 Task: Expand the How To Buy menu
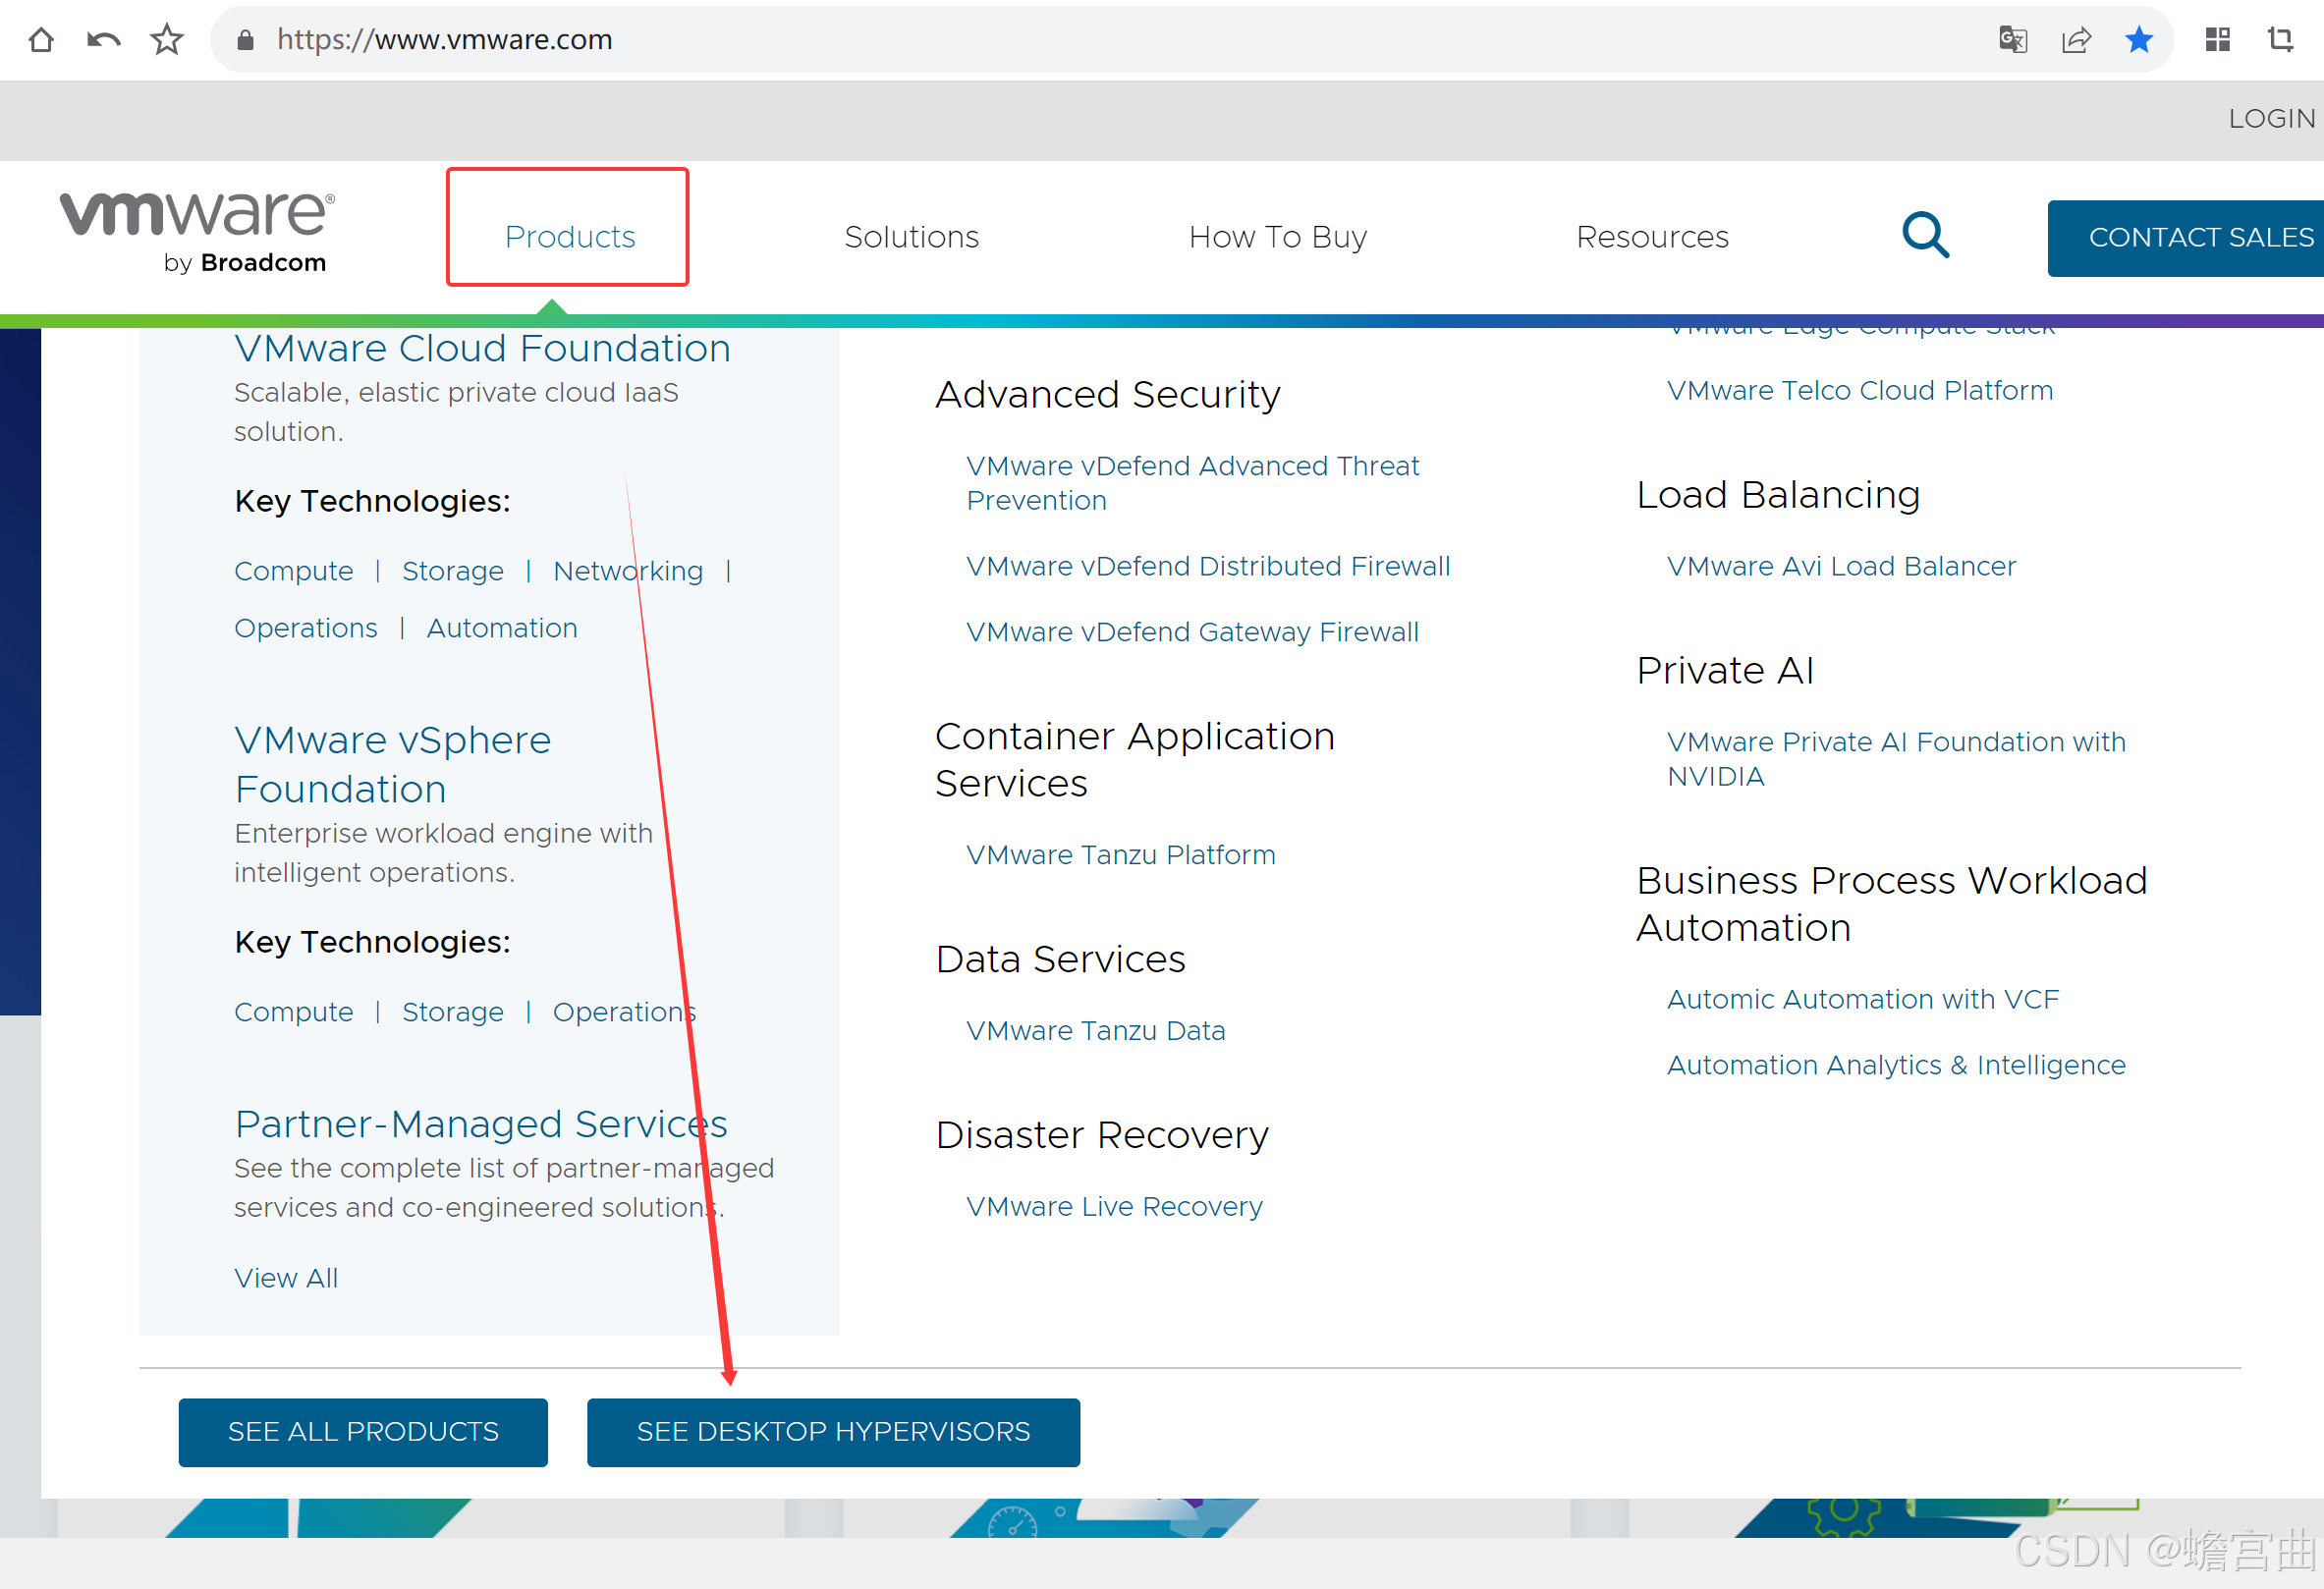1277,237
